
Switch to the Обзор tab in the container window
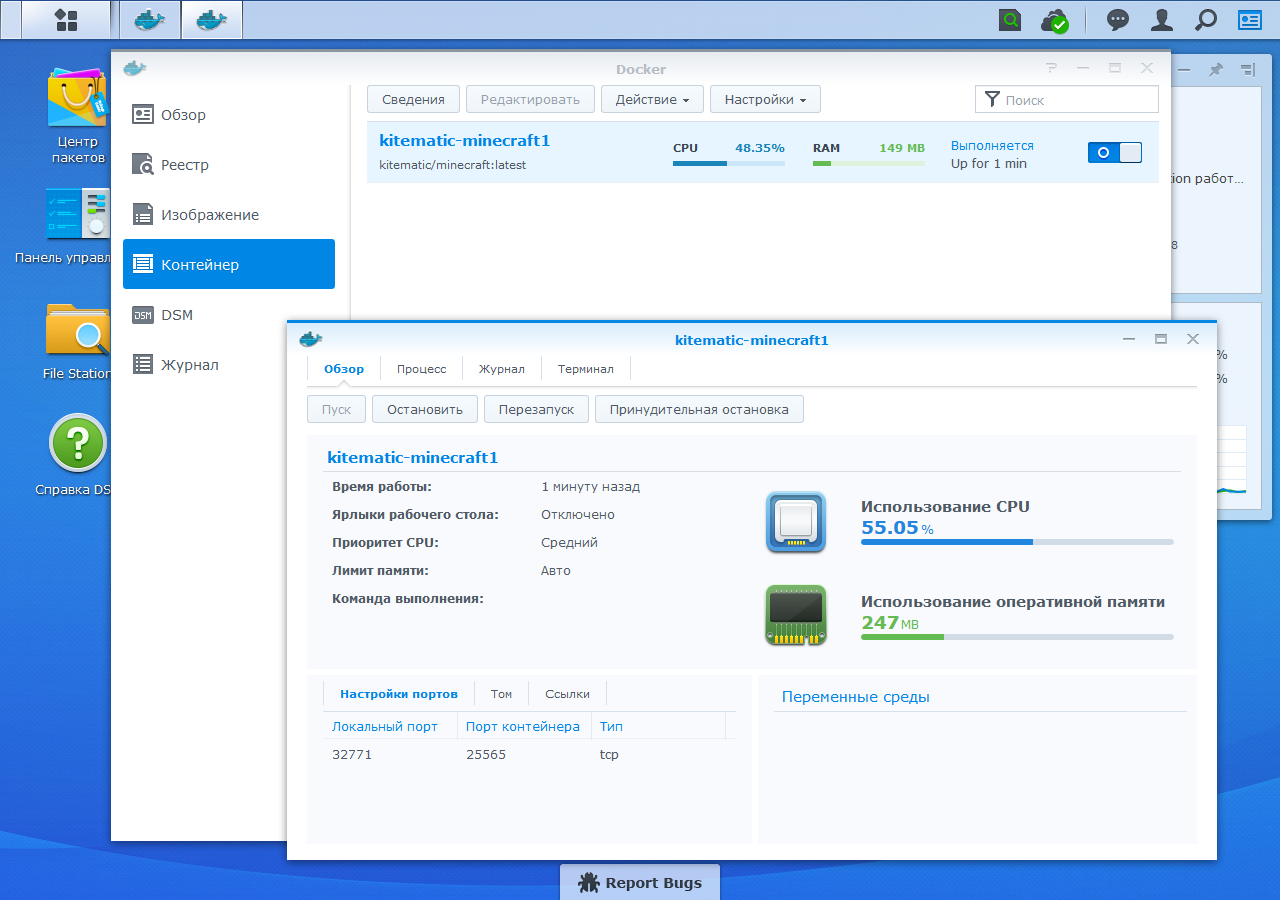pyautogui.click(x=344, y=369)
